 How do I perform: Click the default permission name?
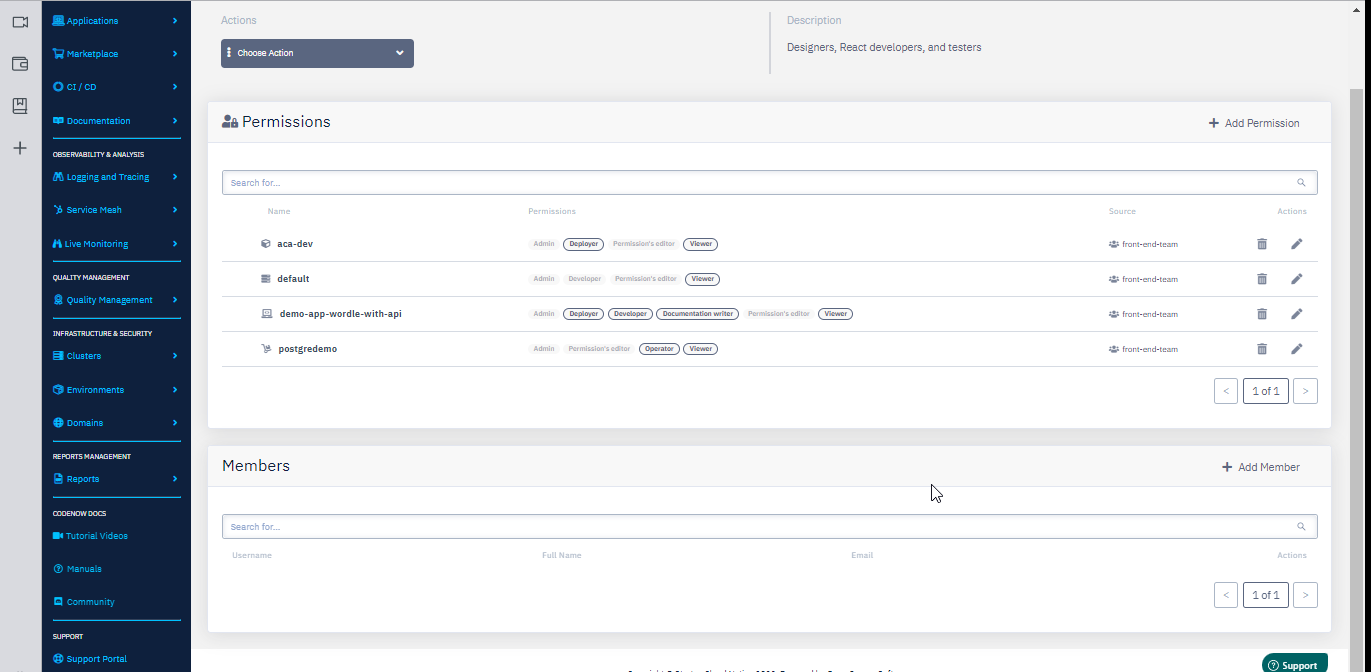[293, 279]
